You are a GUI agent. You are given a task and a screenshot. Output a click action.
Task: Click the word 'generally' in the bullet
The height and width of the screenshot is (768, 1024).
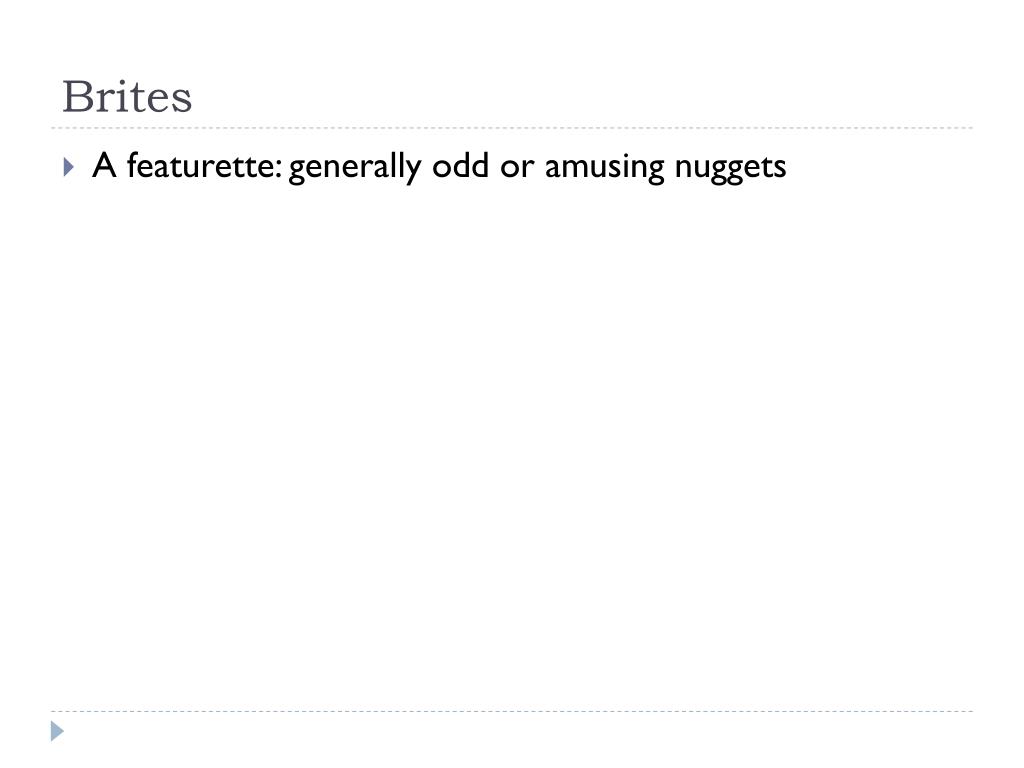point(355,167)
